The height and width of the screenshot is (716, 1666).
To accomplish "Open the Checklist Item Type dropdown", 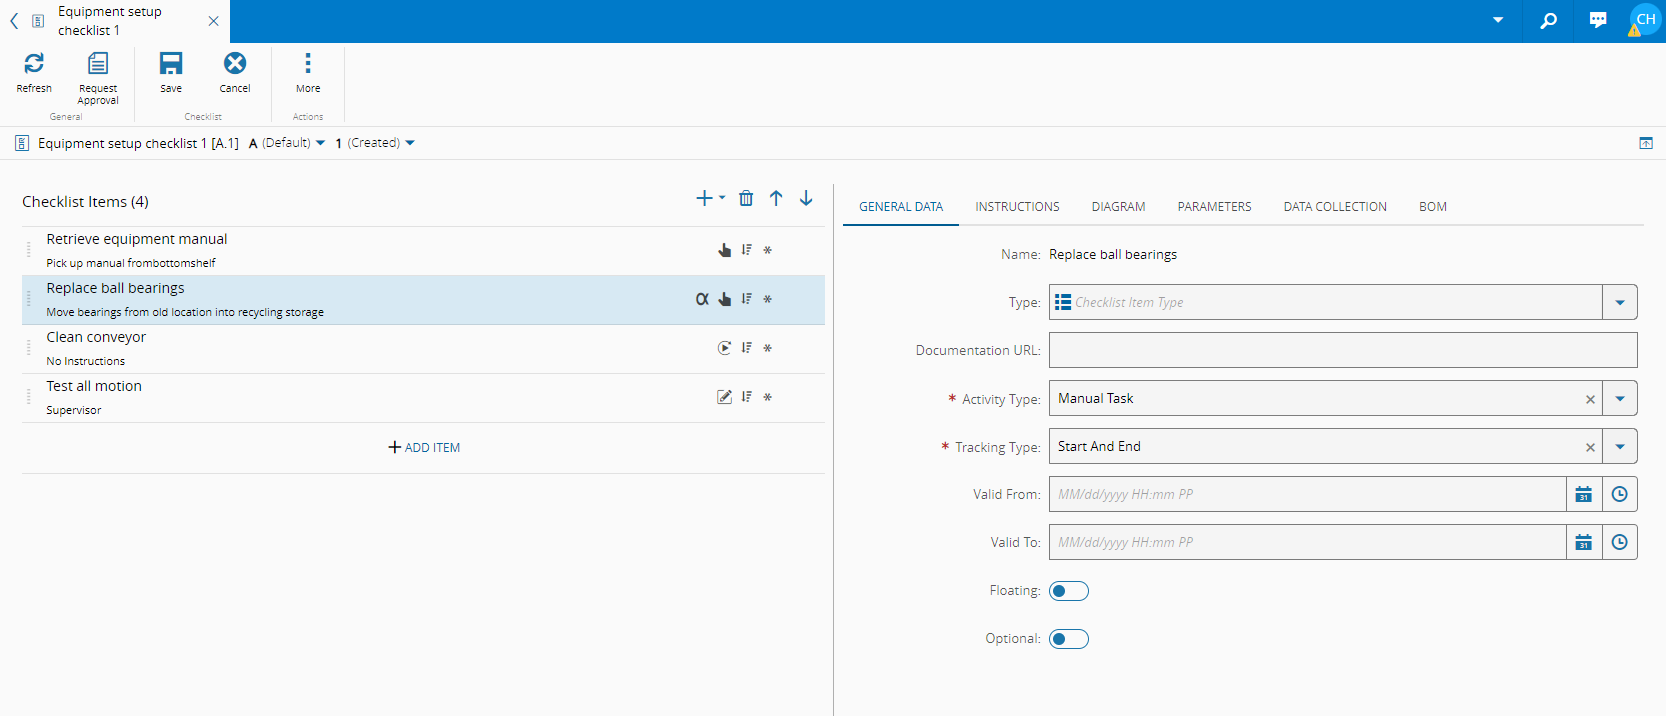I will pyautogui.click(x=1620, y=303).
